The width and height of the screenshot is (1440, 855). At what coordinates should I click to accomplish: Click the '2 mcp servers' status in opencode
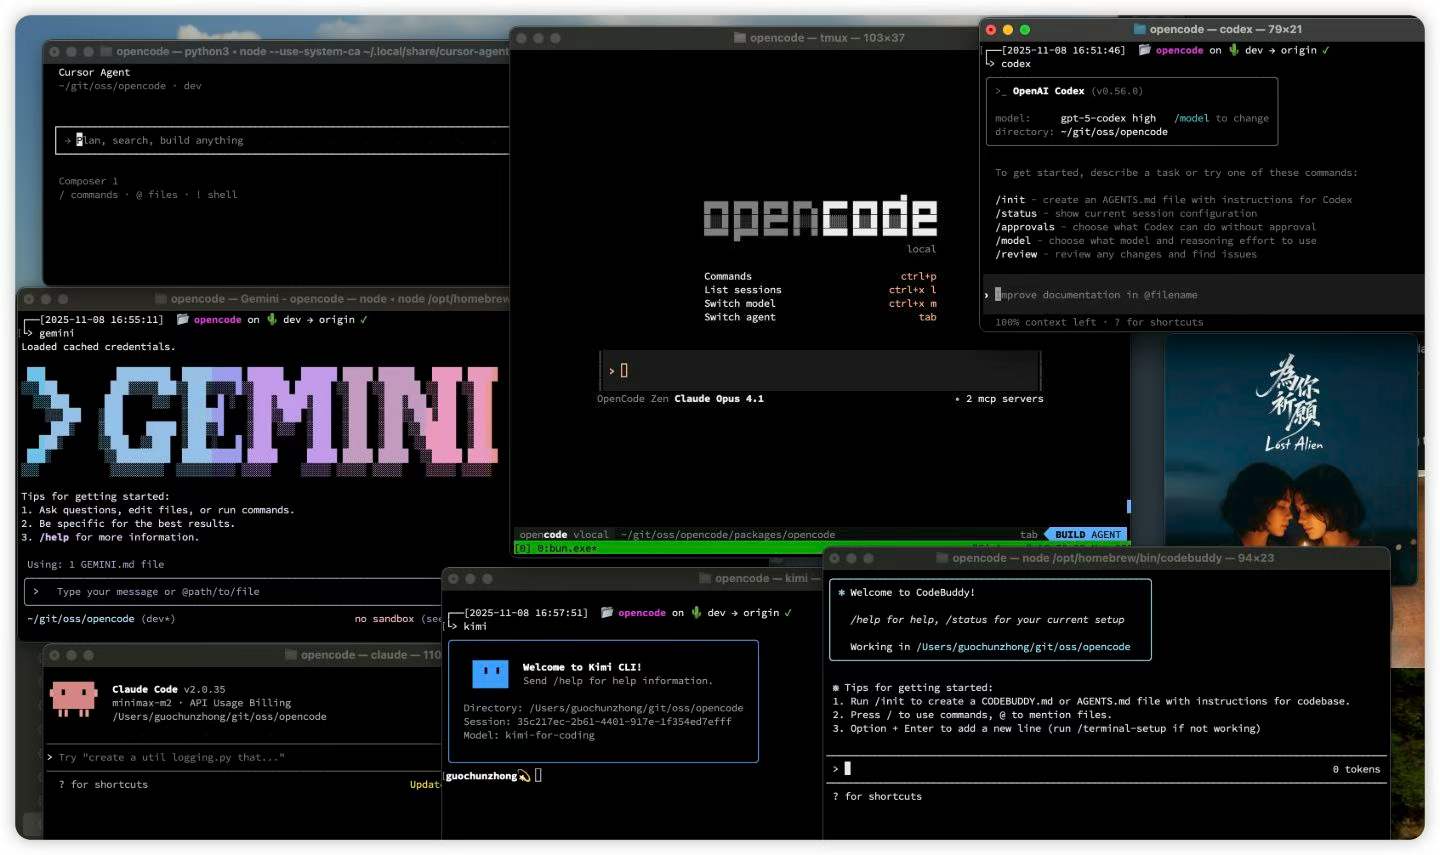pos(1003,399)
